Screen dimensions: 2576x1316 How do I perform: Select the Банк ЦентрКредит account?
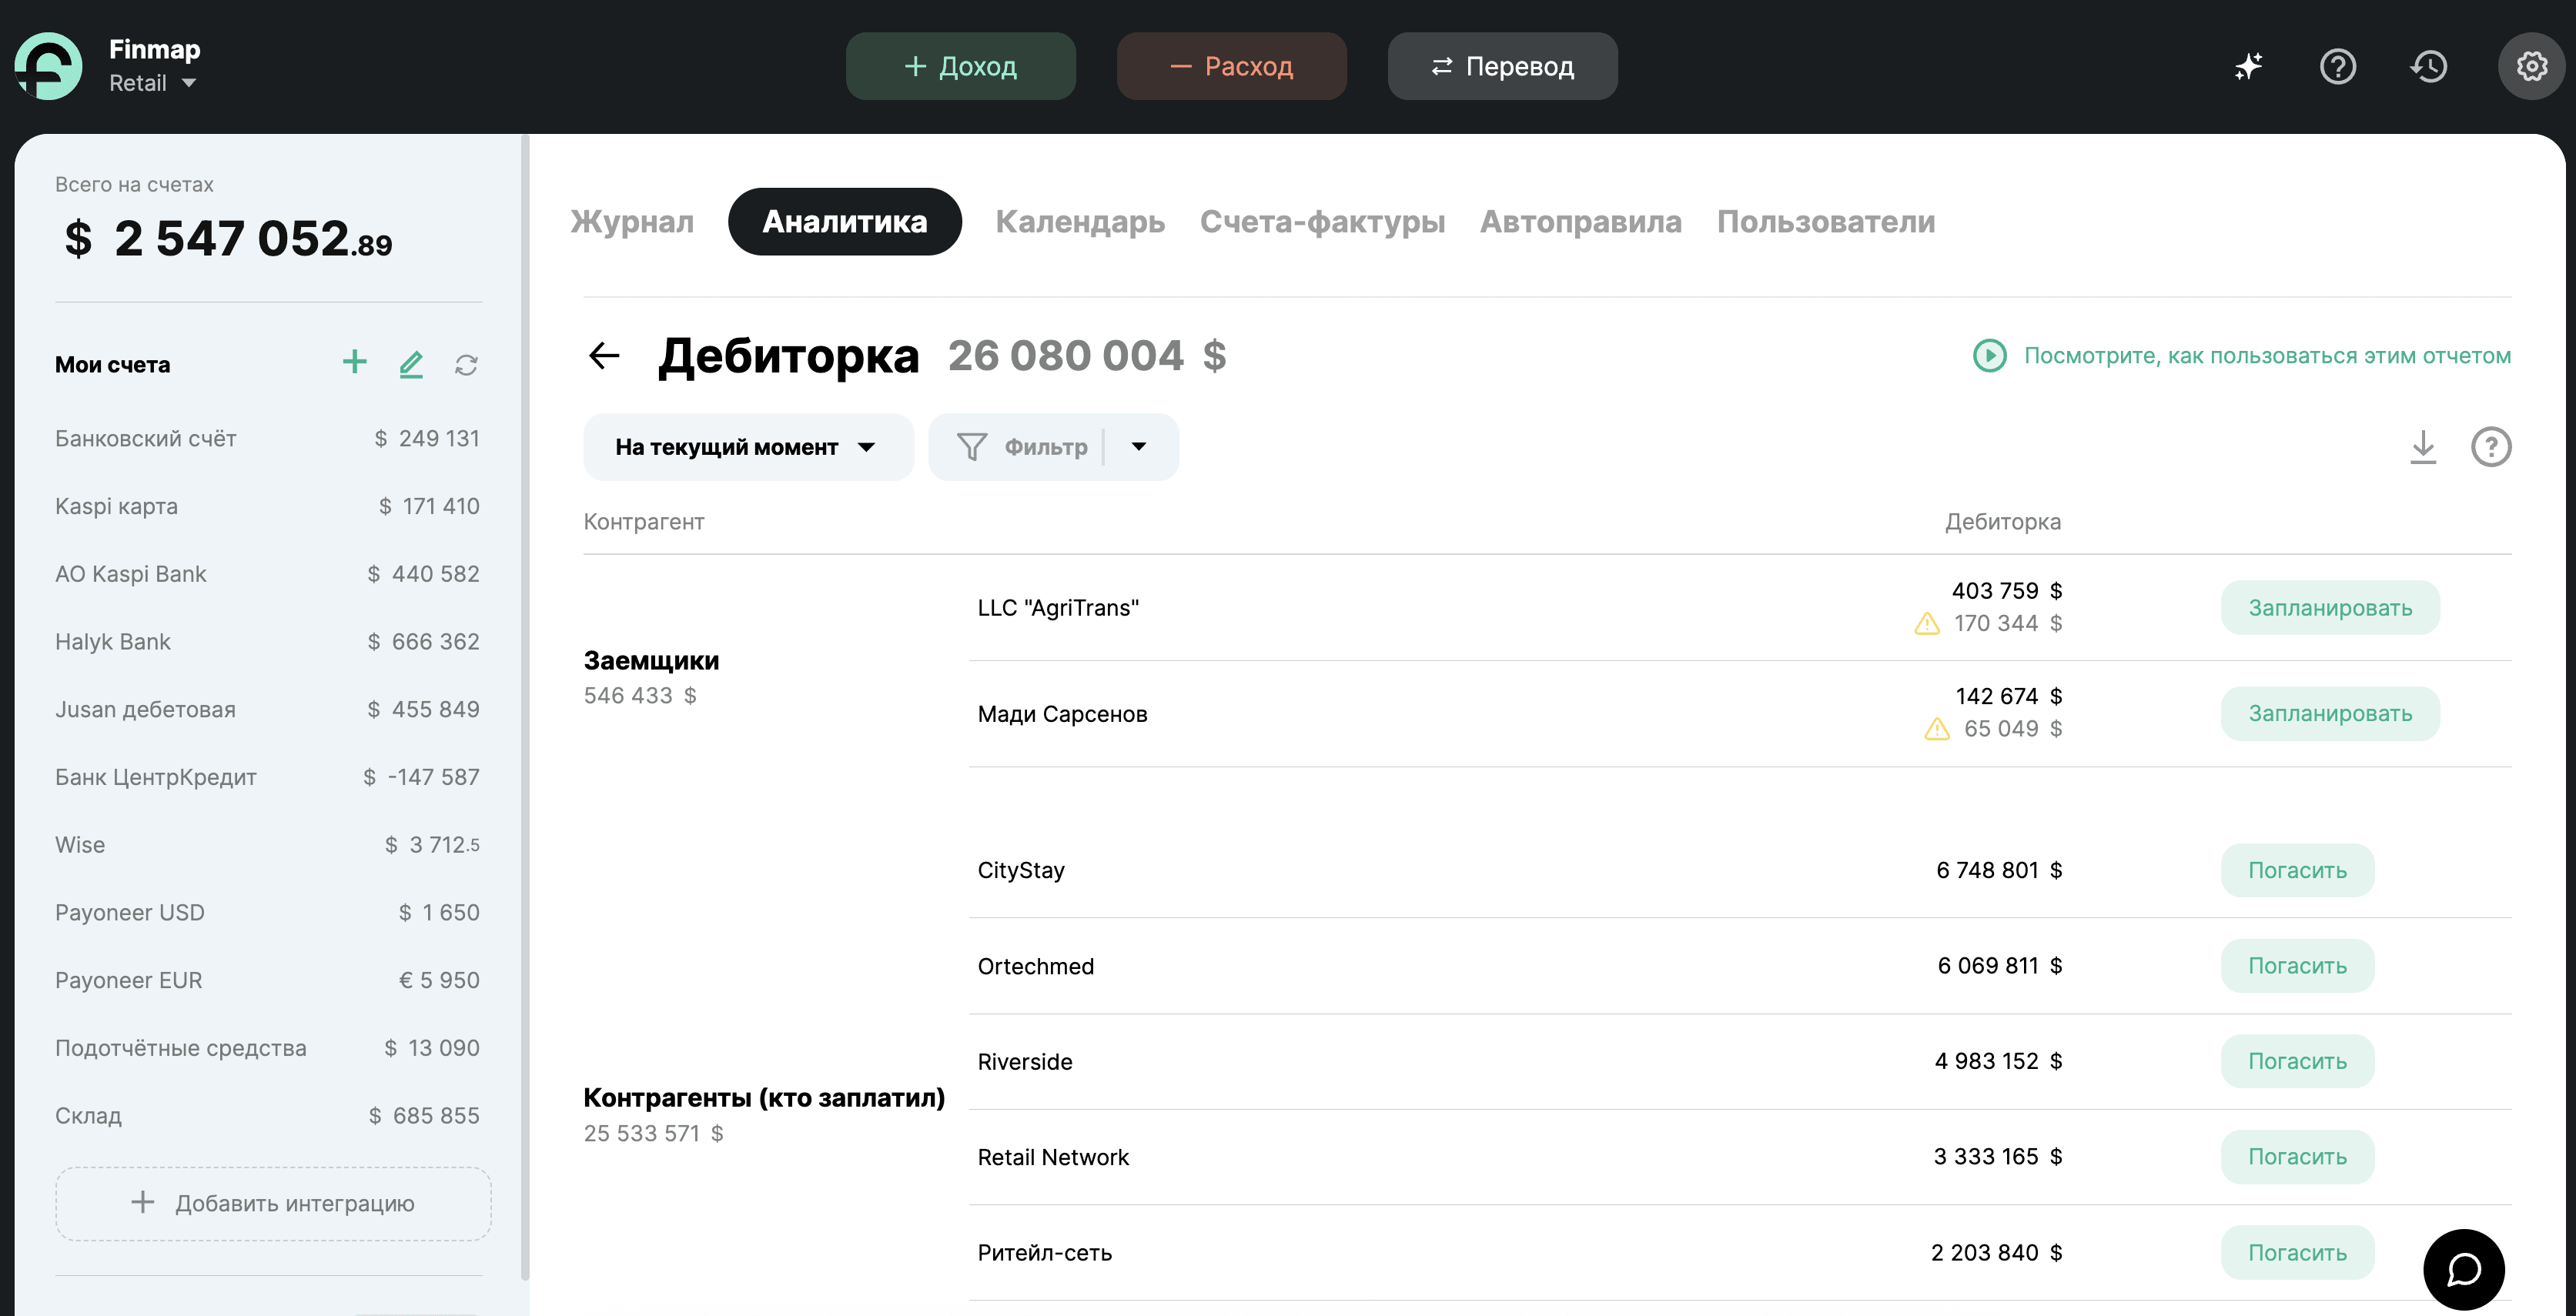tap(268, 777)
